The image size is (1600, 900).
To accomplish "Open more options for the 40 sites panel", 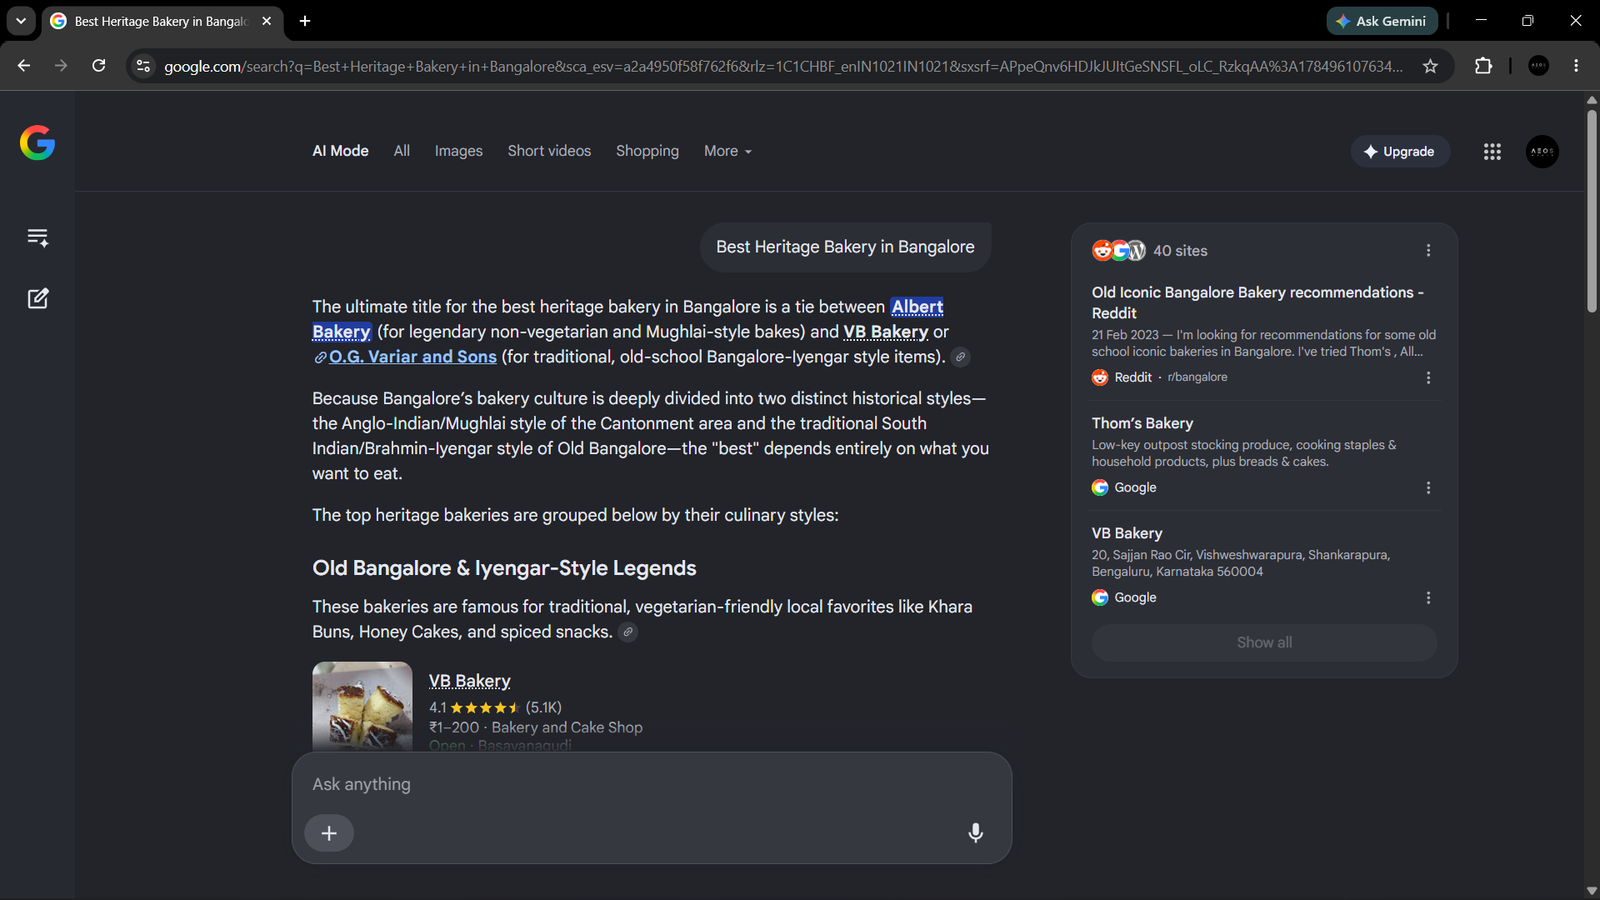I will pyautogui.click(x=1428, y=251).
